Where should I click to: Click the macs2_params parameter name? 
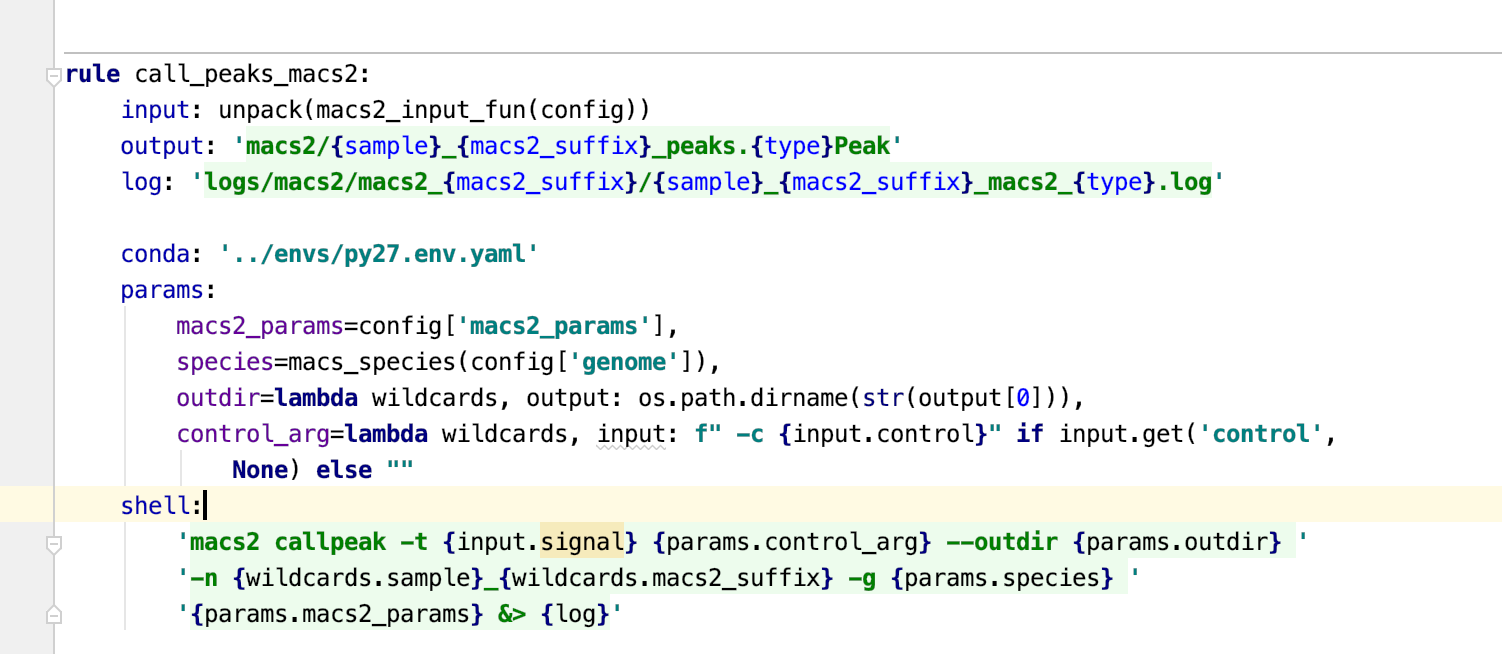click(260, 326)
